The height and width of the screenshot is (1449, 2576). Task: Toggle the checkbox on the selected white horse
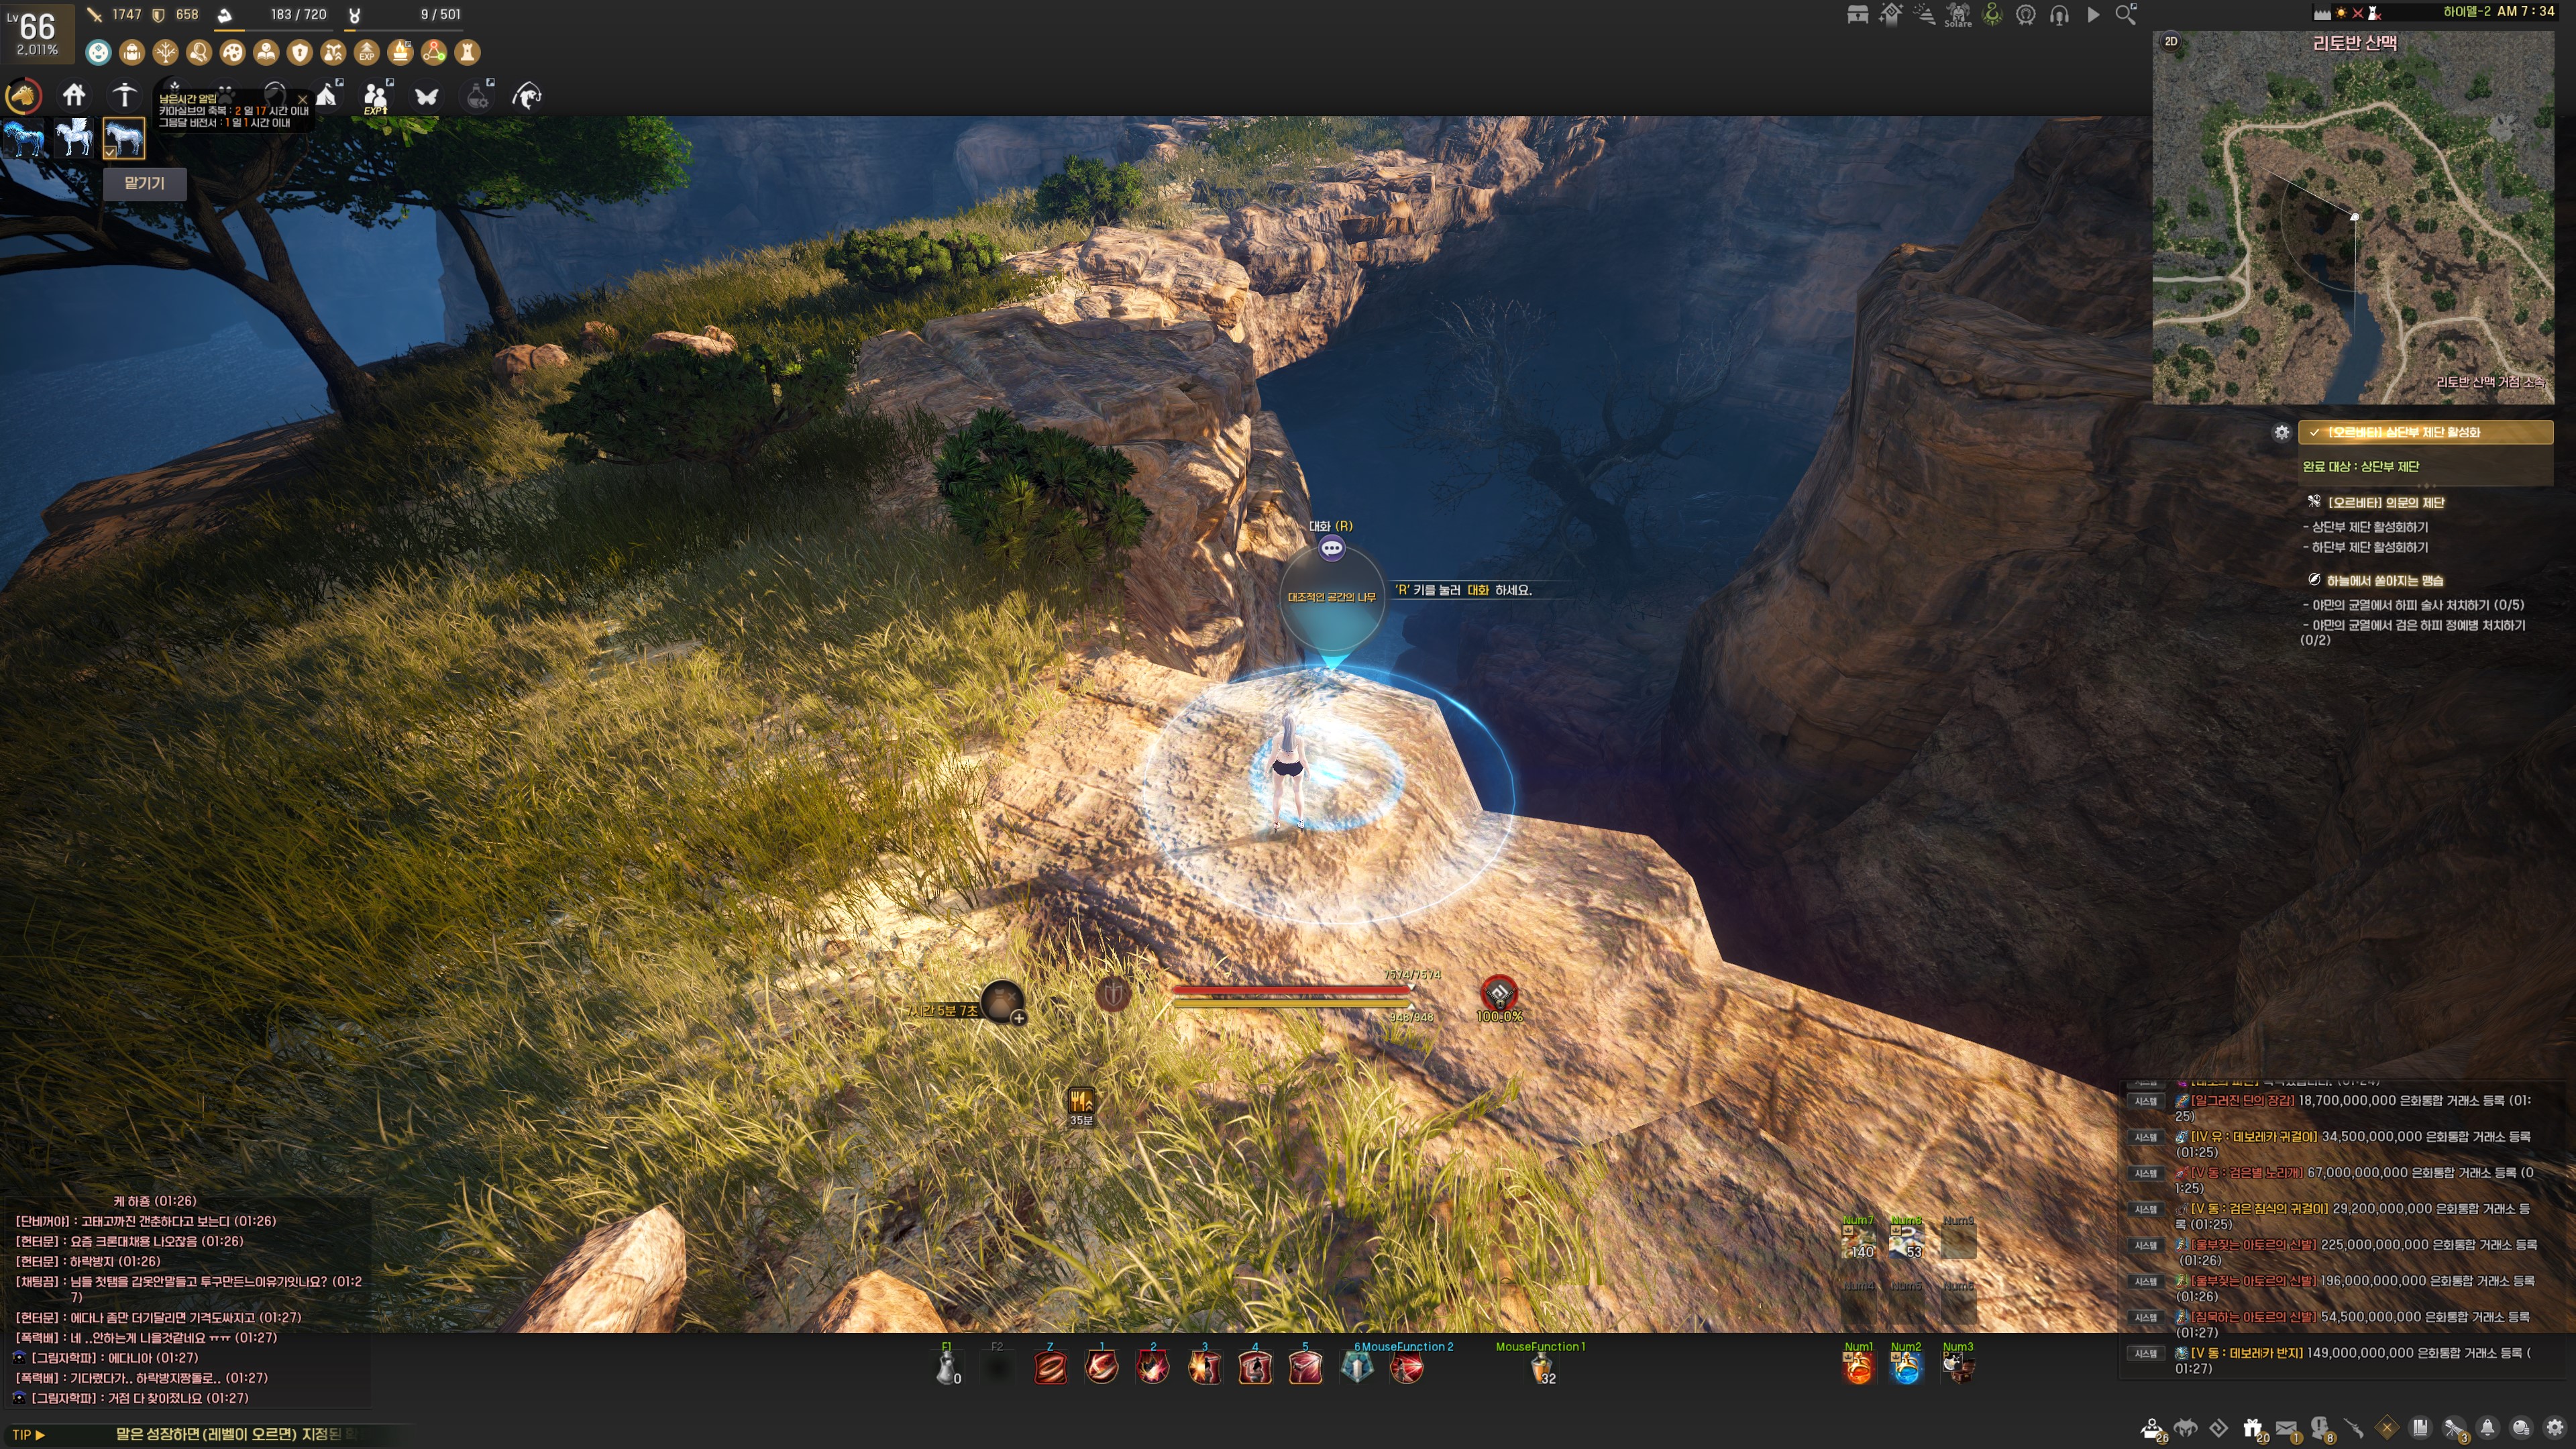point(110,152)
